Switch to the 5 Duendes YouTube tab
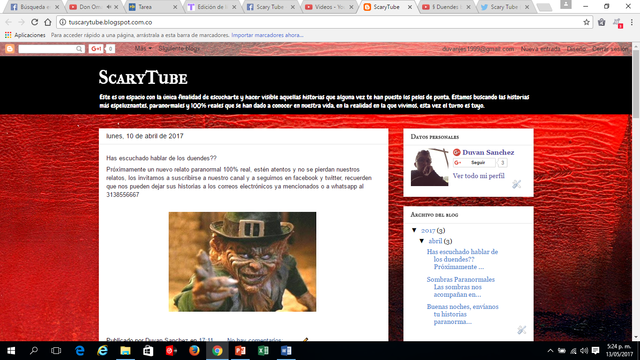This screenshot has height=360, width=640. pyautogui.click(x=445, y=7)
